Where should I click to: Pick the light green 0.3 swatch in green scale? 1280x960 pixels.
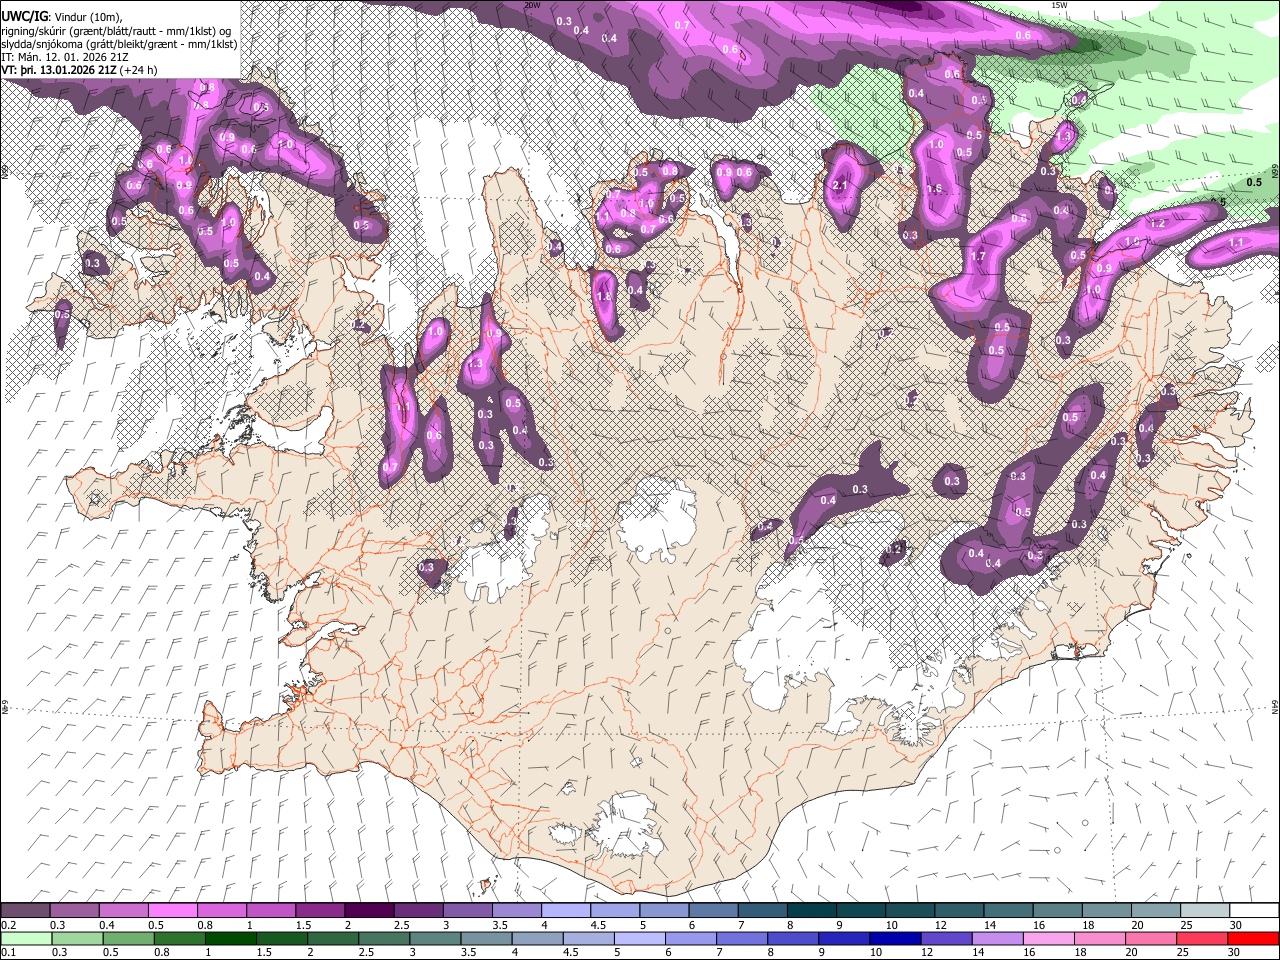(78, 938)
